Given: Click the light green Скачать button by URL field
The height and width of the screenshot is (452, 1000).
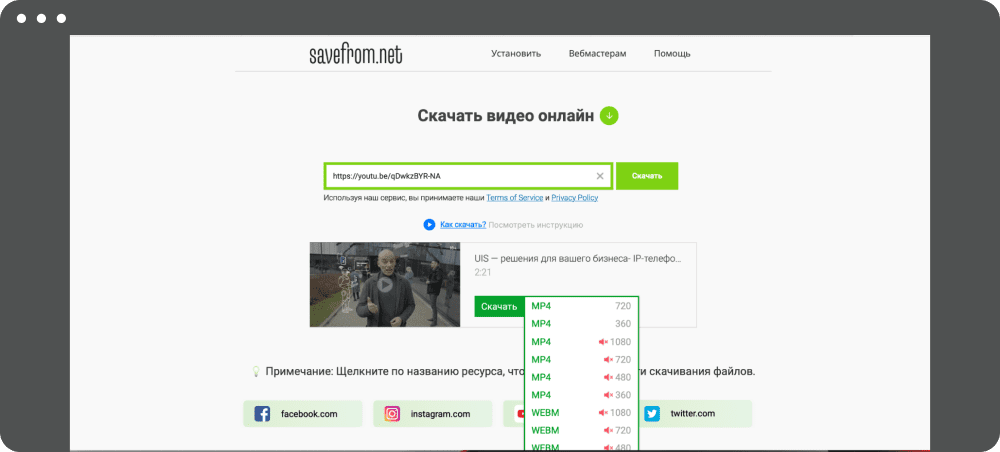Looking at the screenshot, I should click(x=647, y=176).
